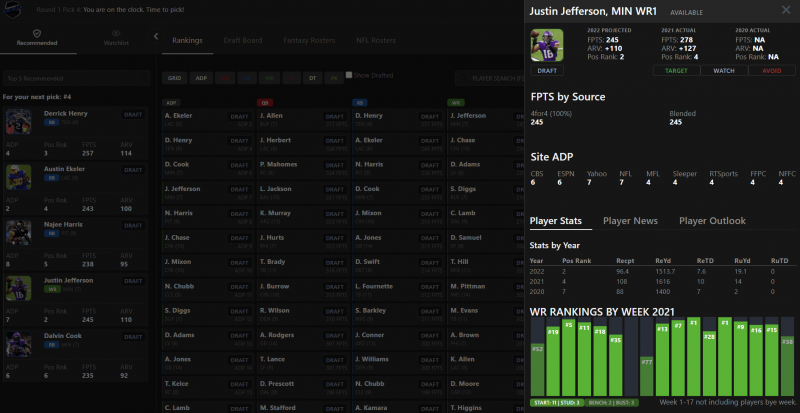Open the NFL Rosters tab

tap(376, 40)
